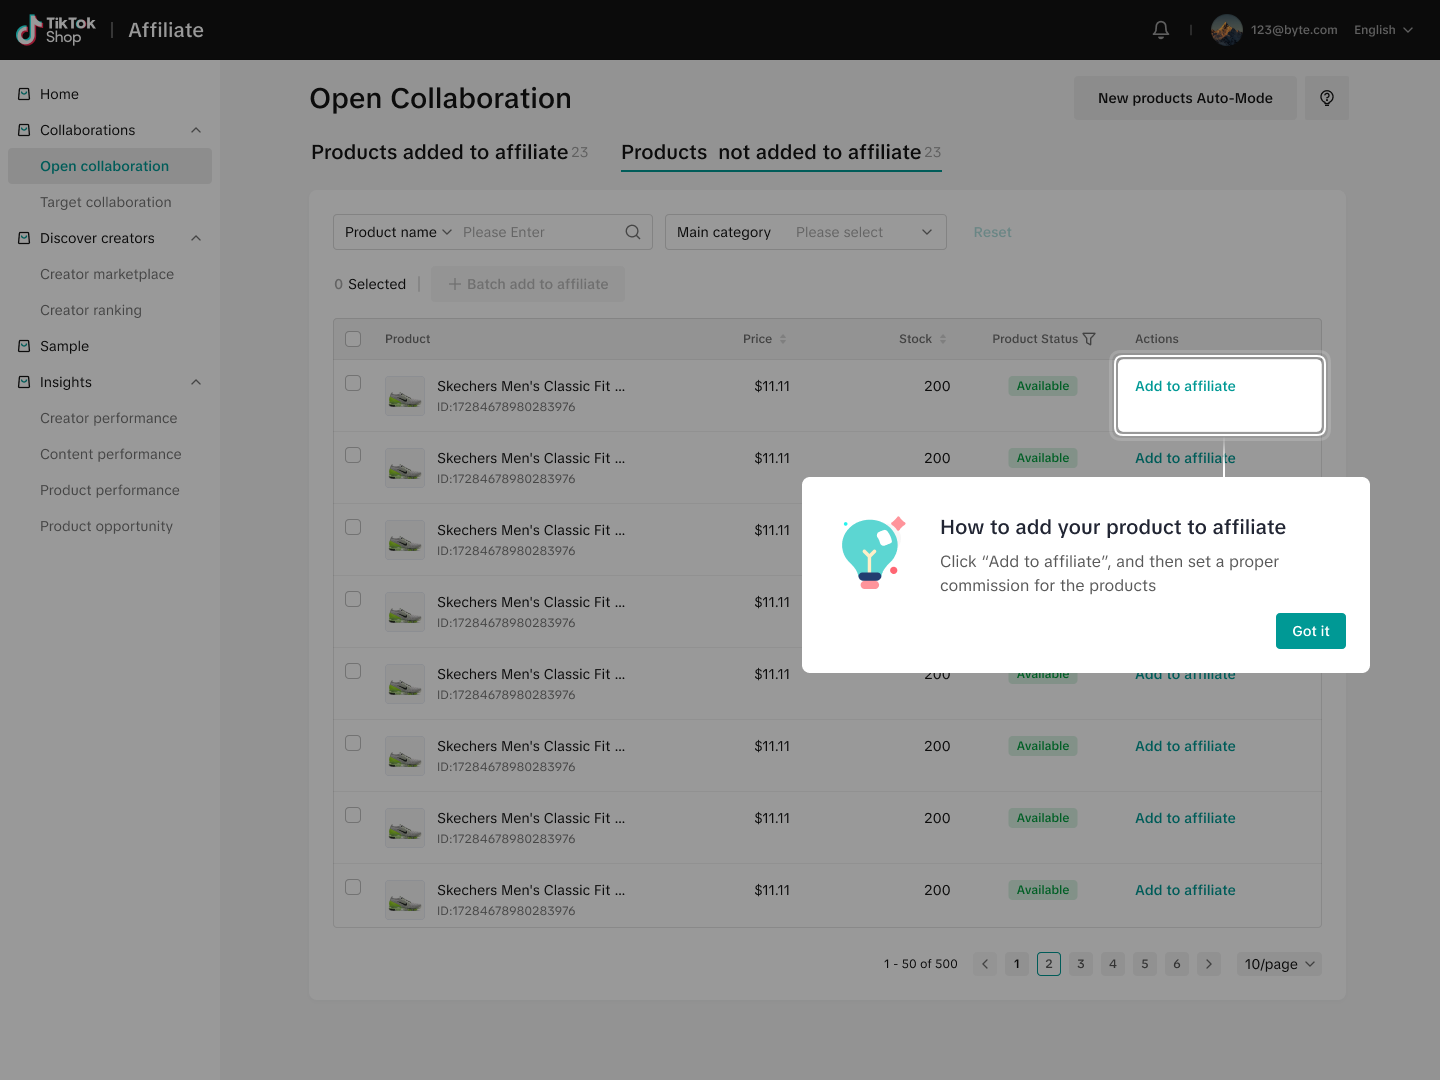Click the last product's shoe thumbnail
The width and height of the screenshot is (1440, 1080).
tap(405, 900)
